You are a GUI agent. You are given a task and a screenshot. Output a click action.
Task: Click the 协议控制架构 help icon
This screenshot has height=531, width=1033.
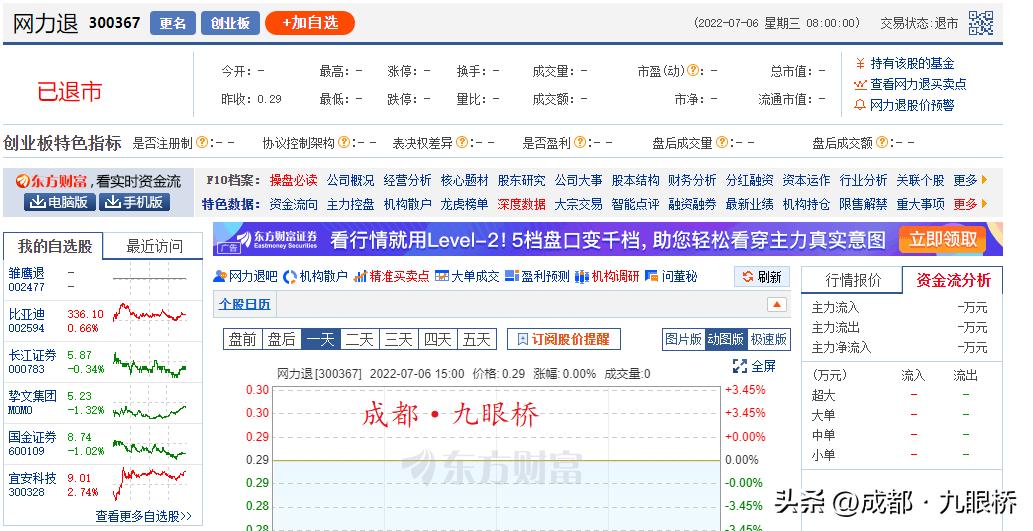344,142
